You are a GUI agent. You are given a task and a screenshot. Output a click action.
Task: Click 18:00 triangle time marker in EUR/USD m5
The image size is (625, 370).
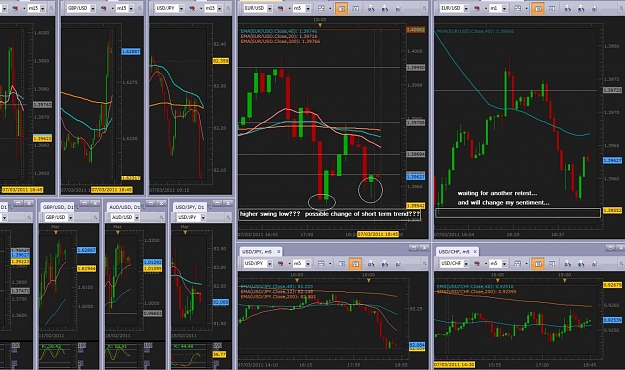click(320, 25)
